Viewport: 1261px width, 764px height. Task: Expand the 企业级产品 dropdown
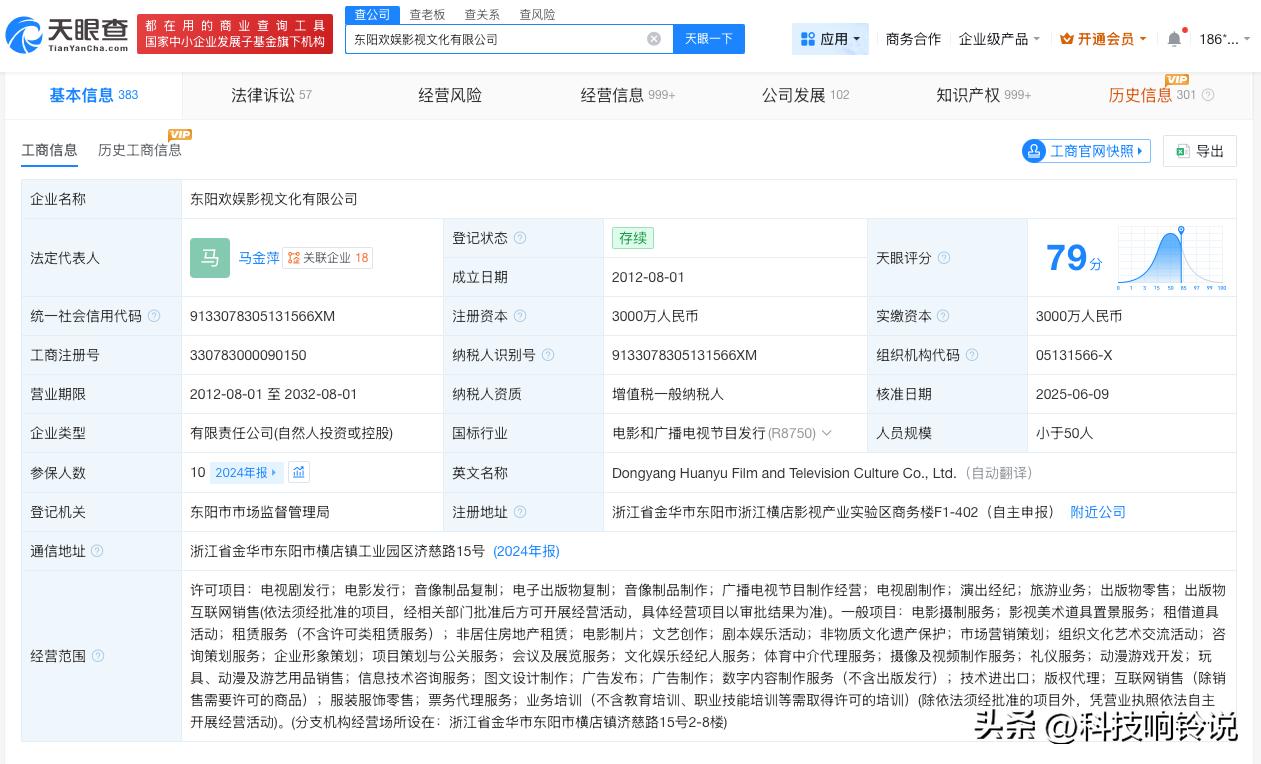(x=999, y=39)
